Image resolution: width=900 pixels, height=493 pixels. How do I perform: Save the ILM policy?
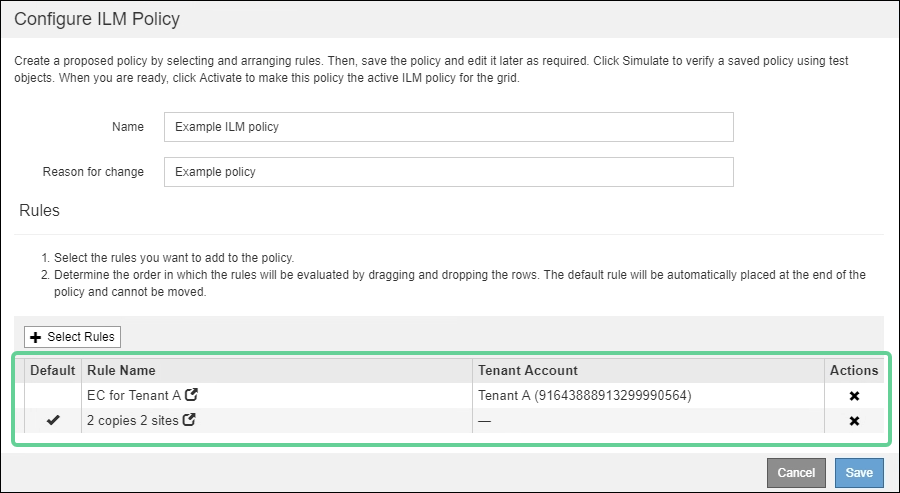859,473
